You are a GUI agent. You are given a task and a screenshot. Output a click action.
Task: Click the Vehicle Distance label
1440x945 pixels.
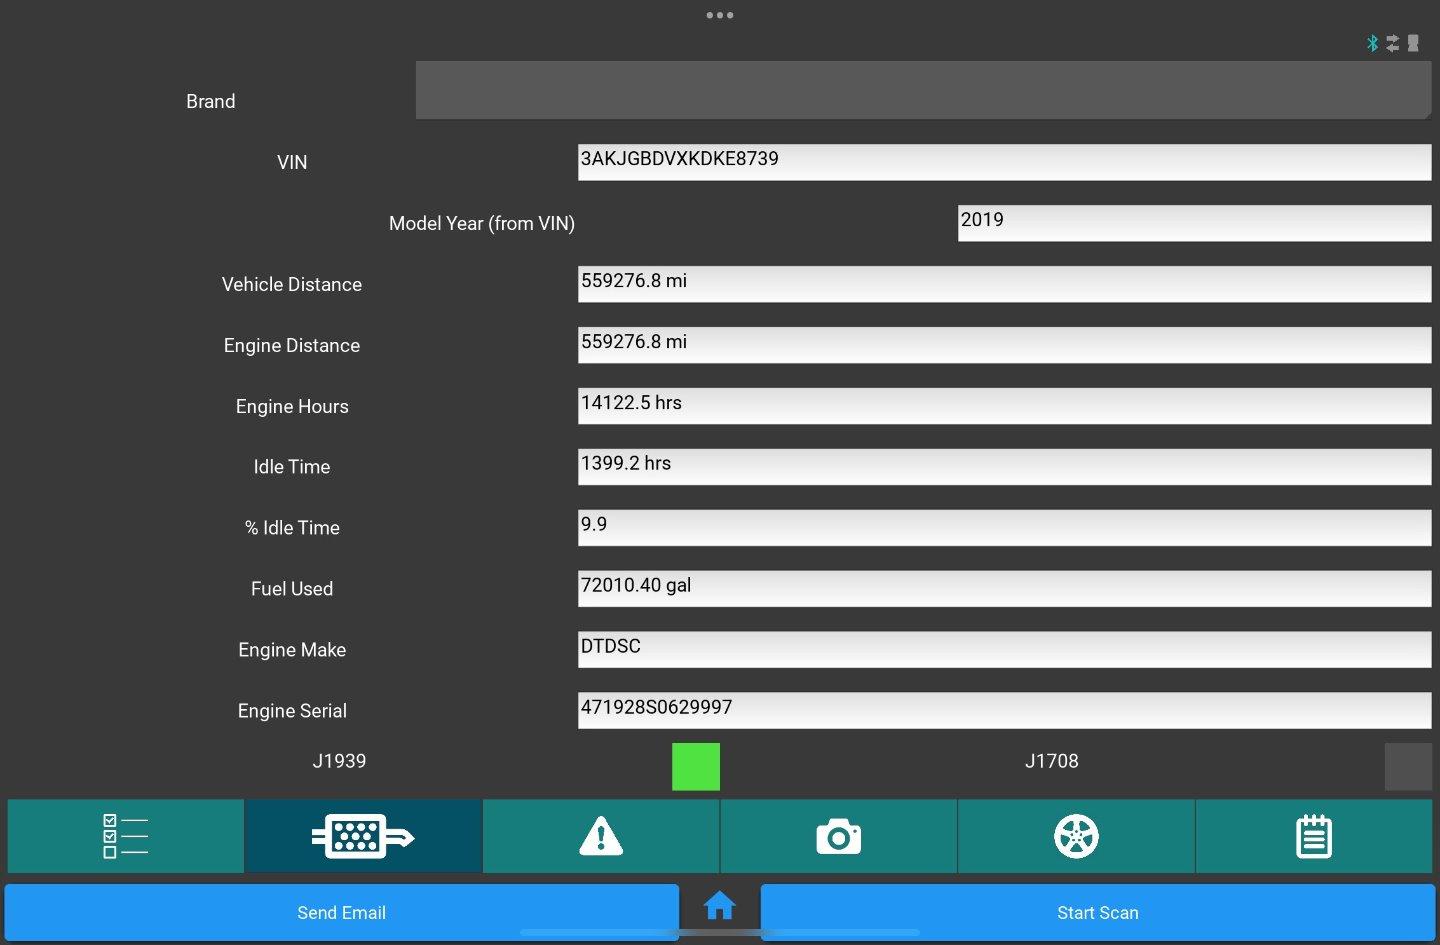292,284
